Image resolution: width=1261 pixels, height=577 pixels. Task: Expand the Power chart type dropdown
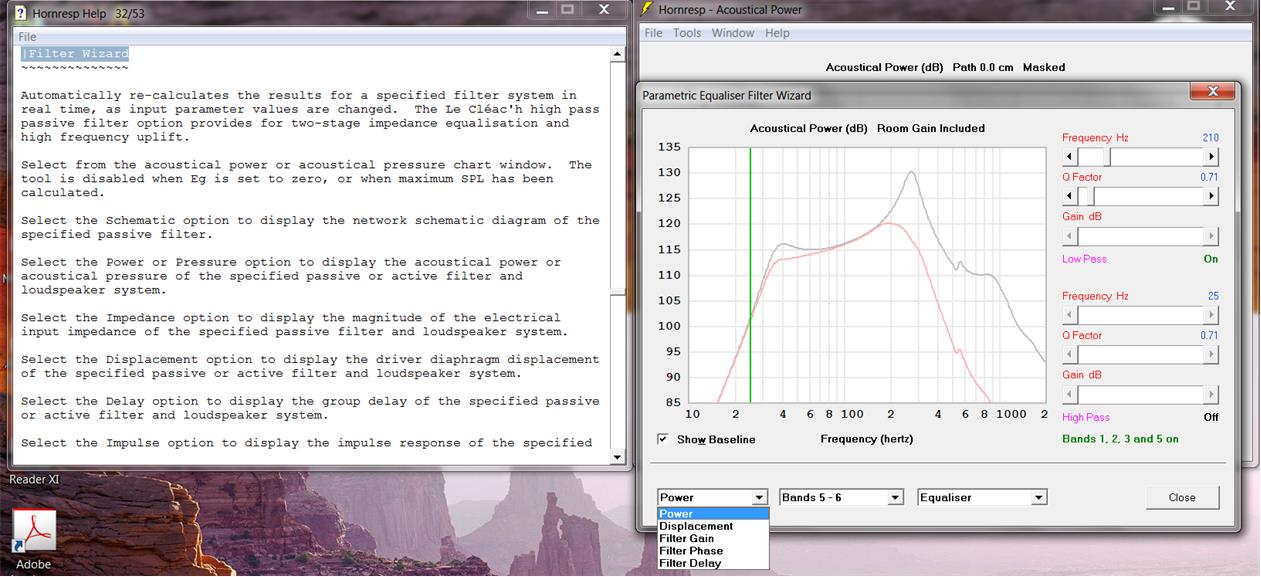[x=759, y=497]
